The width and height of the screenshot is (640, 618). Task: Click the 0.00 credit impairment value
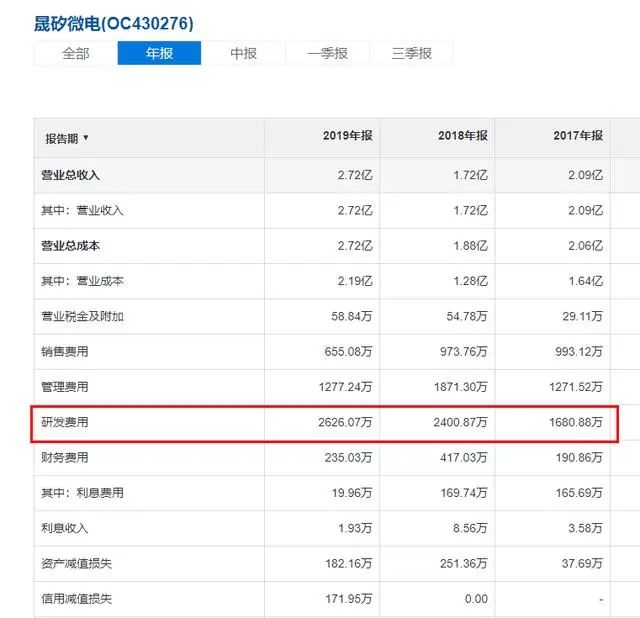tap(476, 599)
